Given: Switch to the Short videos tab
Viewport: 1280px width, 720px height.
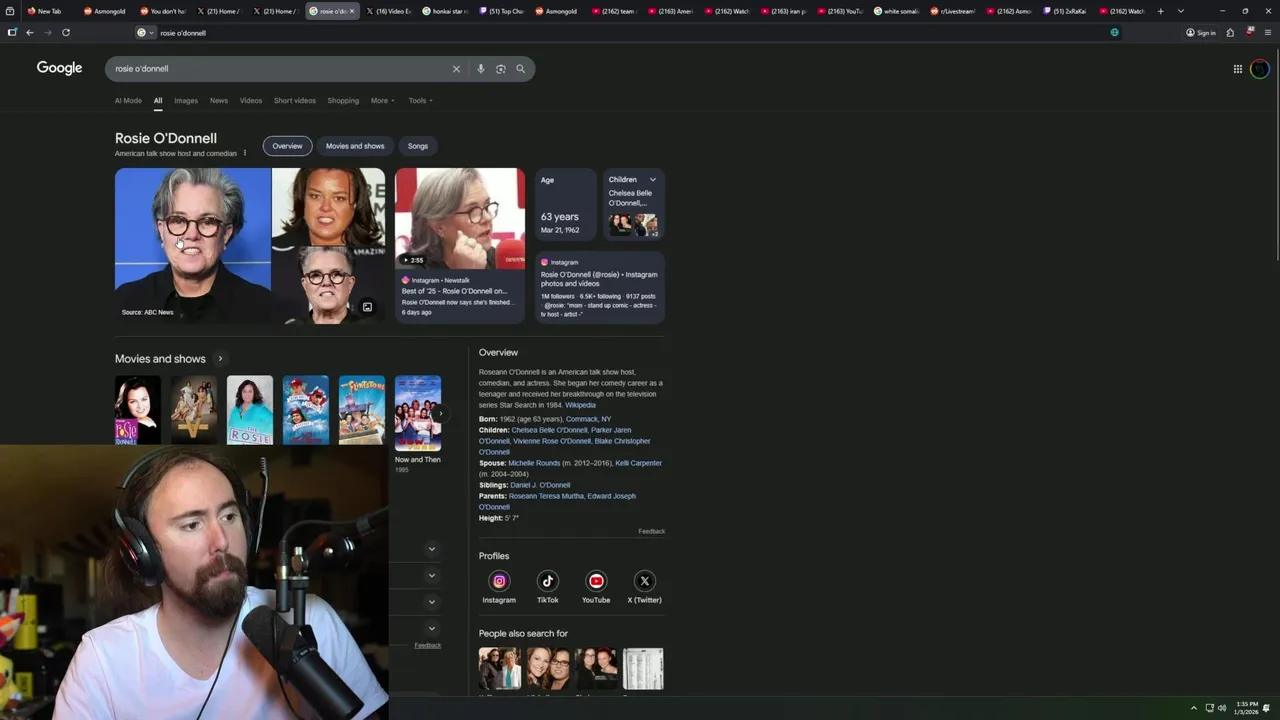Looking at the screenshot, I should point(295,100).
